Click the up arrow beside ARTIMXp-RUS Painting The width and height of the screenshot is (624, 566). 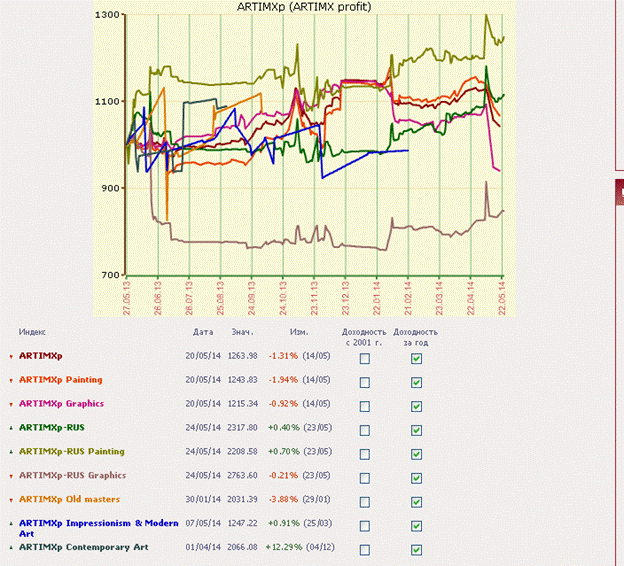pyautogui.click(x=11, y=452)
